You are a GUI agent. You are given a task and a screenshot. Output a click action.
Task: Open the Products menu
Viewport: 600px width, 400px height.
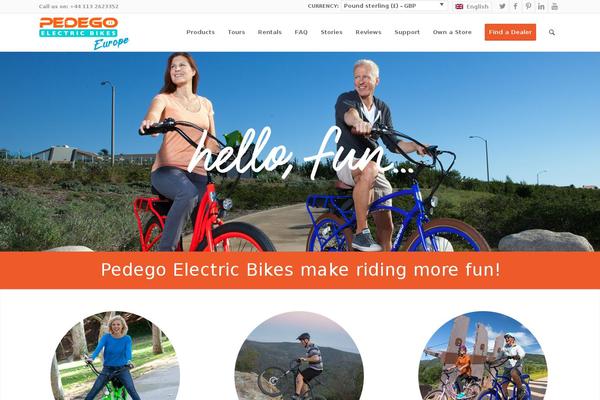(201, 32)
